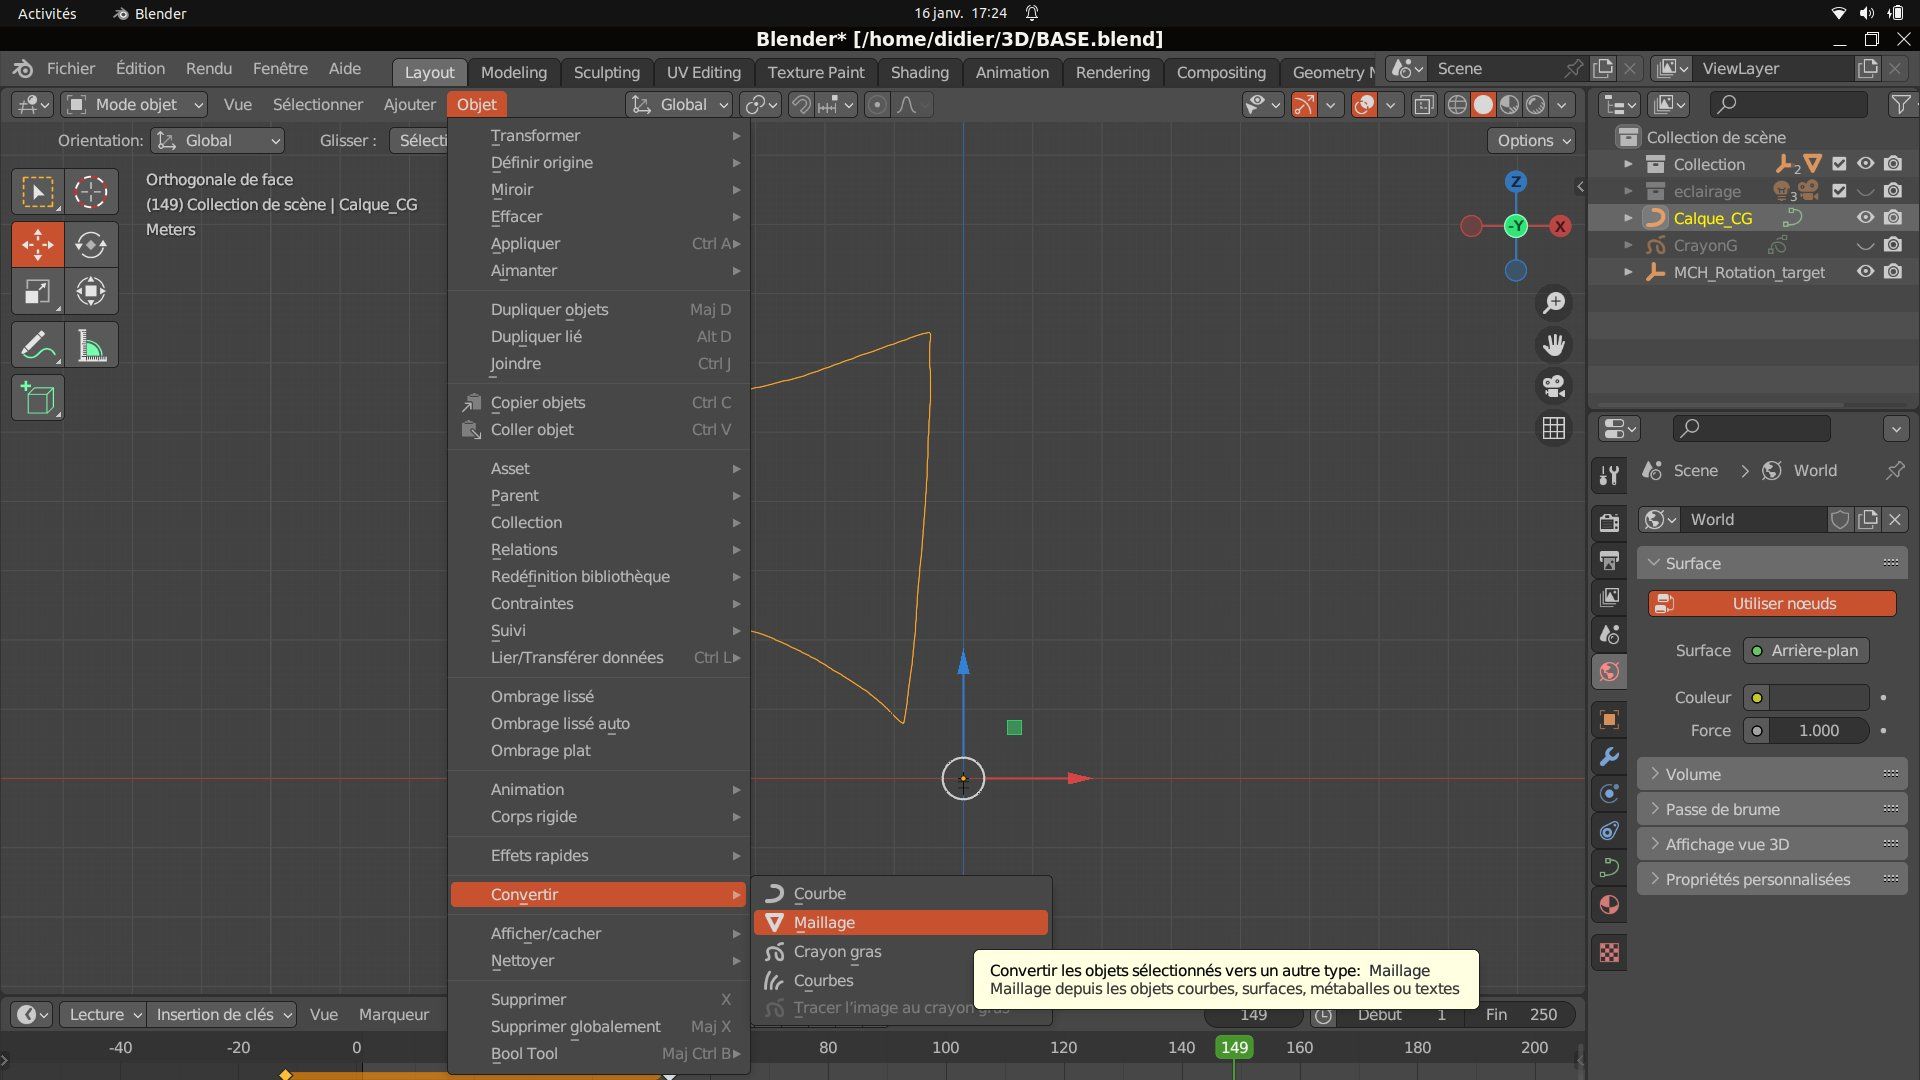Open the Output properties tab
This screenshot has width=1920, height=1080.
pos(1609,560)
